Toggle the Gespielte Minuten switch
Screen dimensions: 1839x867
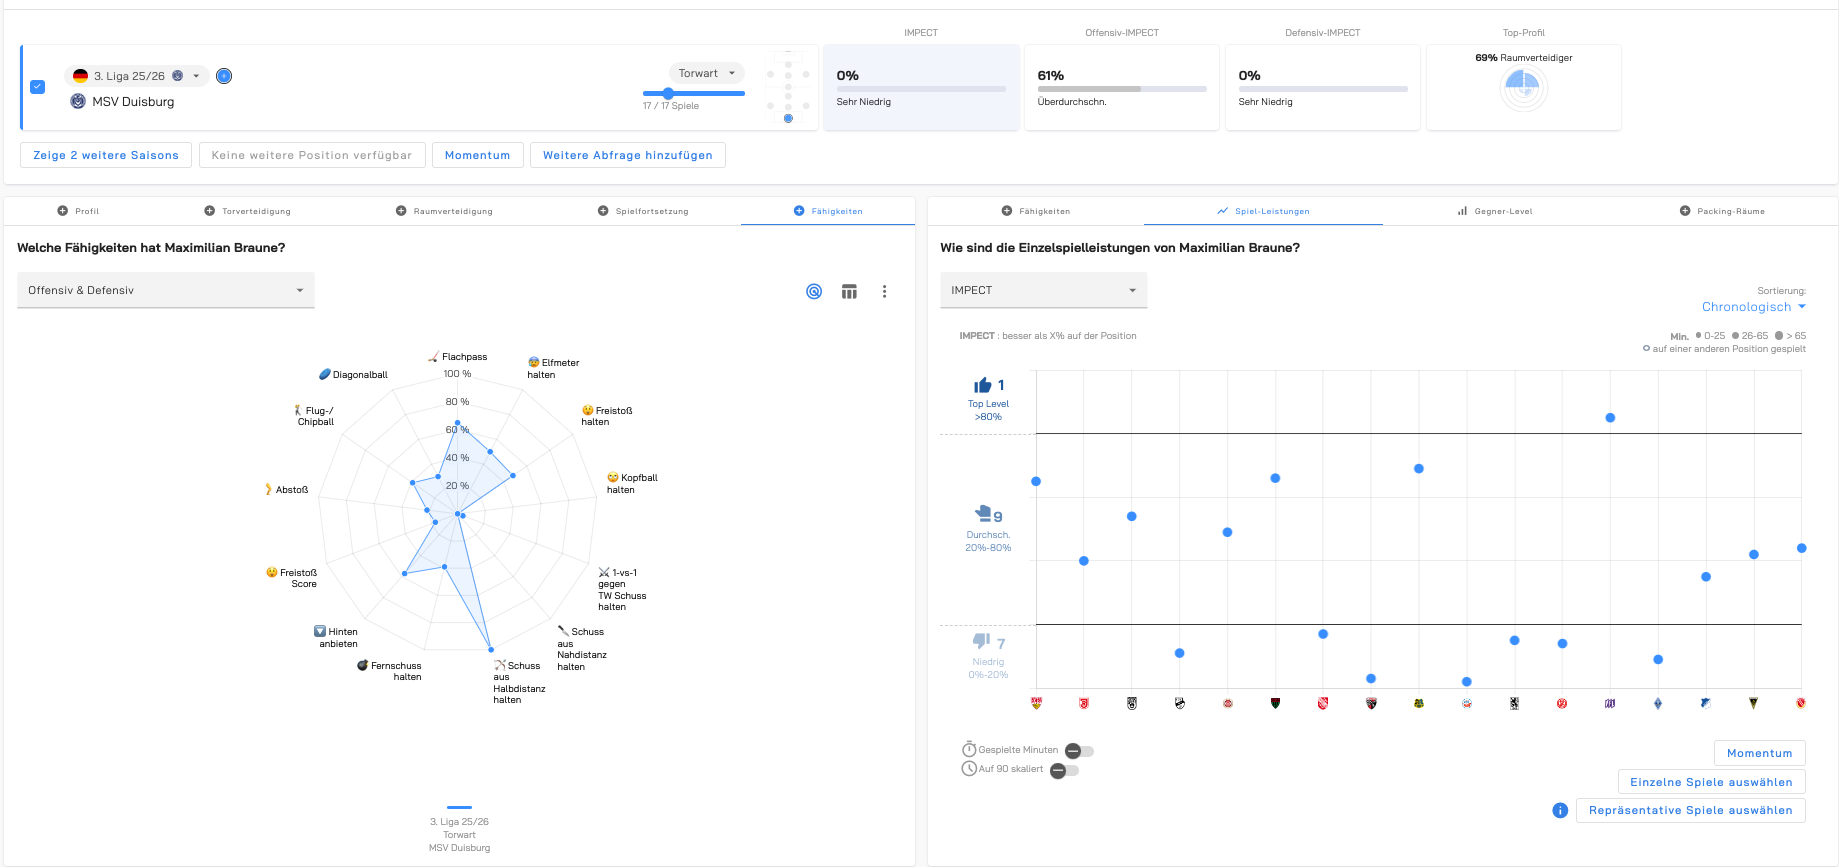(1079, 751)
